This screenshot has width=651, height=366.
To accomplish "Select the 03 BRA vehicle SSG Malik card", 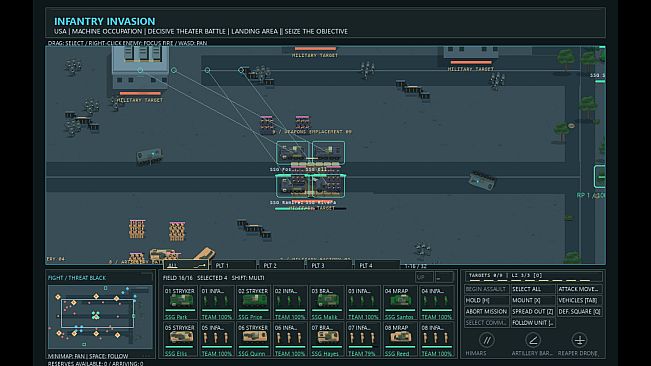I will (326, 303).
